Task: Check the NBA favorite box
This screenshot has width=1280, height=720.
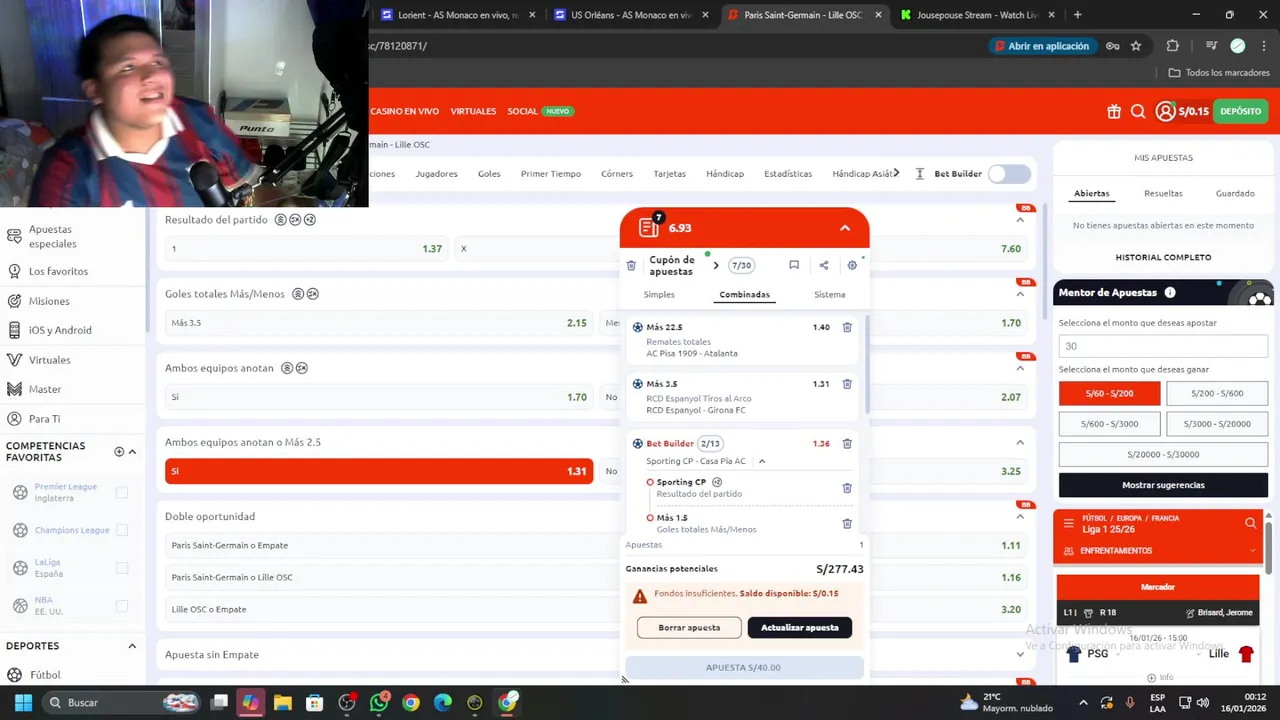Action: [122, 606]
